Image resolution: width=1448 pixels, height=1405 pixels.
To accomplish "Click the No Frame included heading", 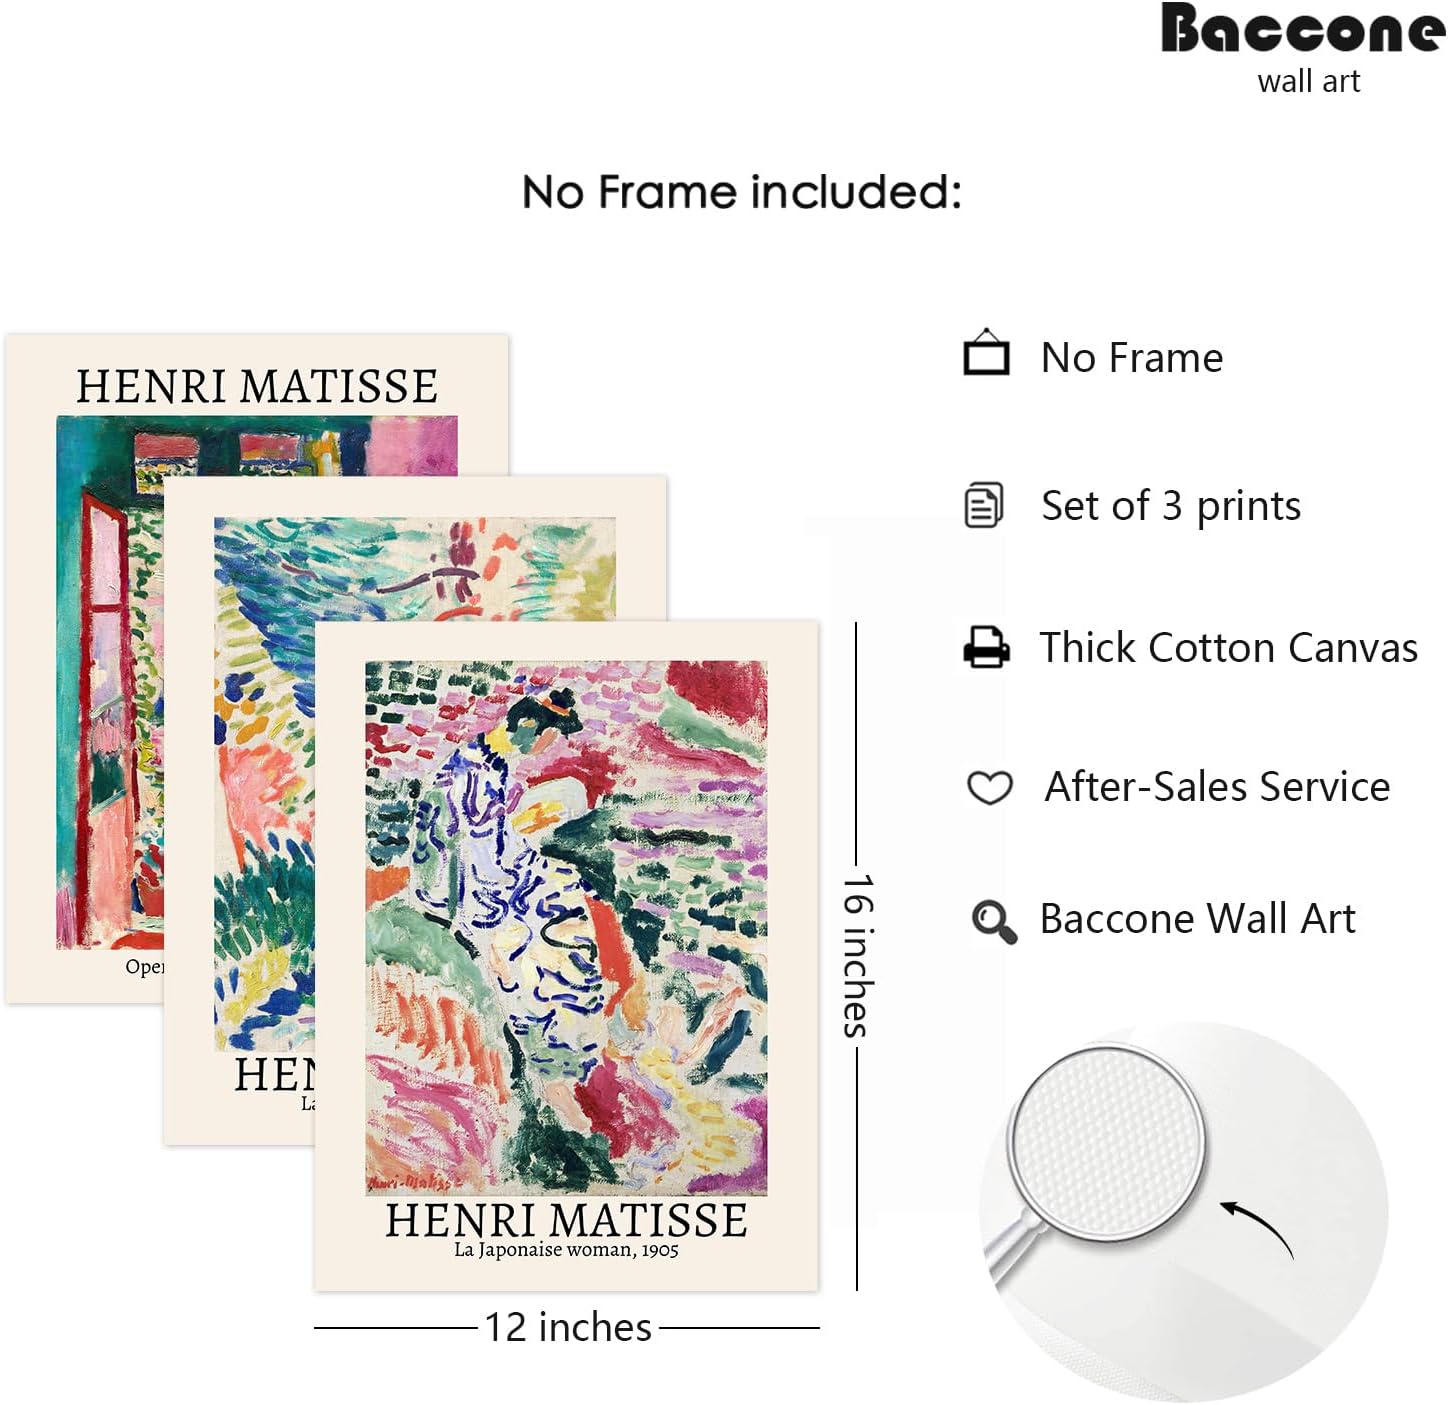I will pos(741,191).
